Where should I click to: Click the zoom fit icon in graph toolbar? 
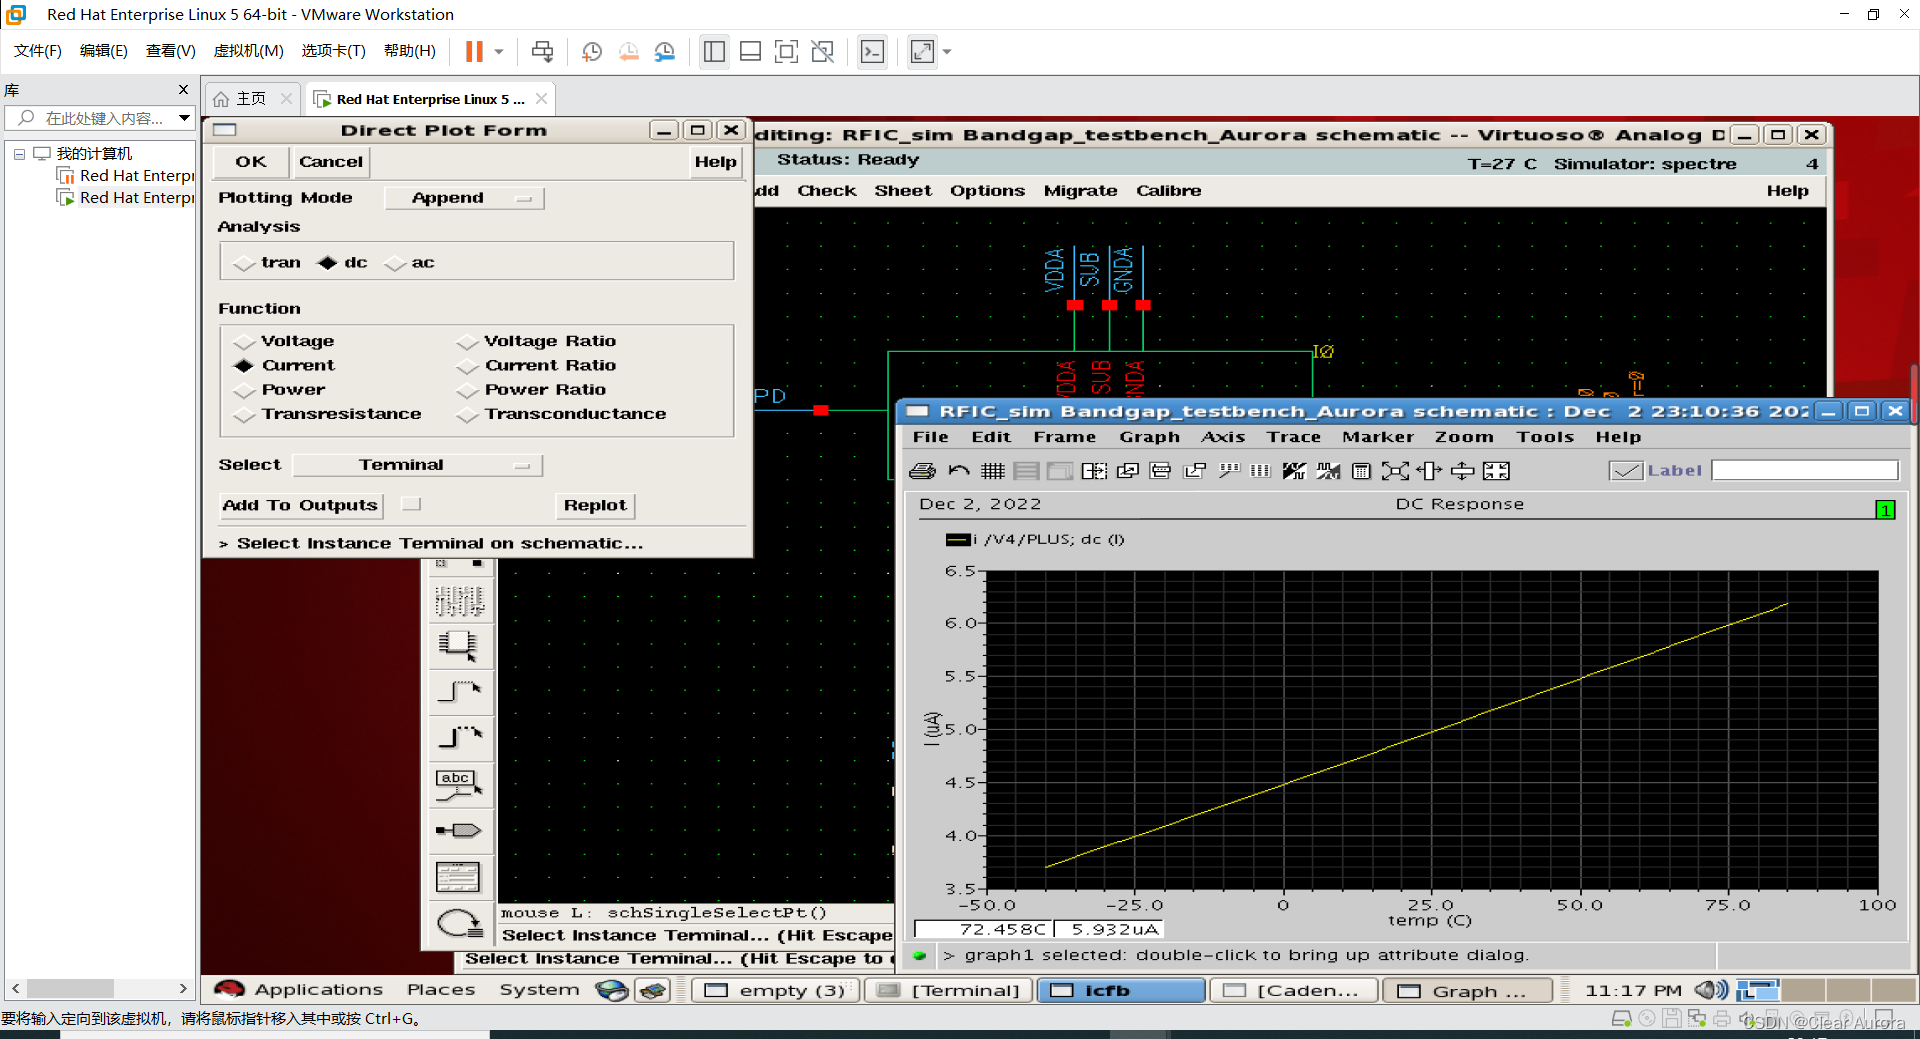pos(1395,471)
